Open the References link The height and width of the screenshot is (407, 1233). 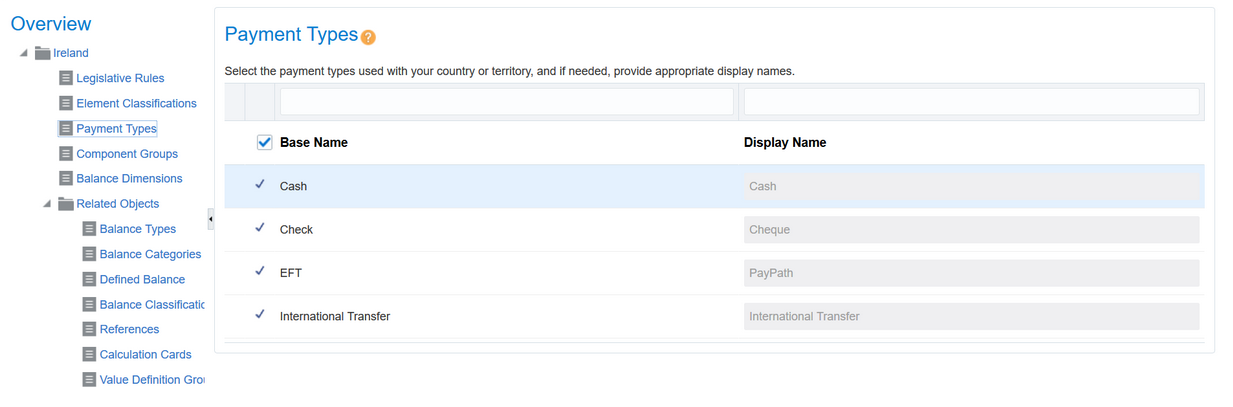tap(129, 329)
